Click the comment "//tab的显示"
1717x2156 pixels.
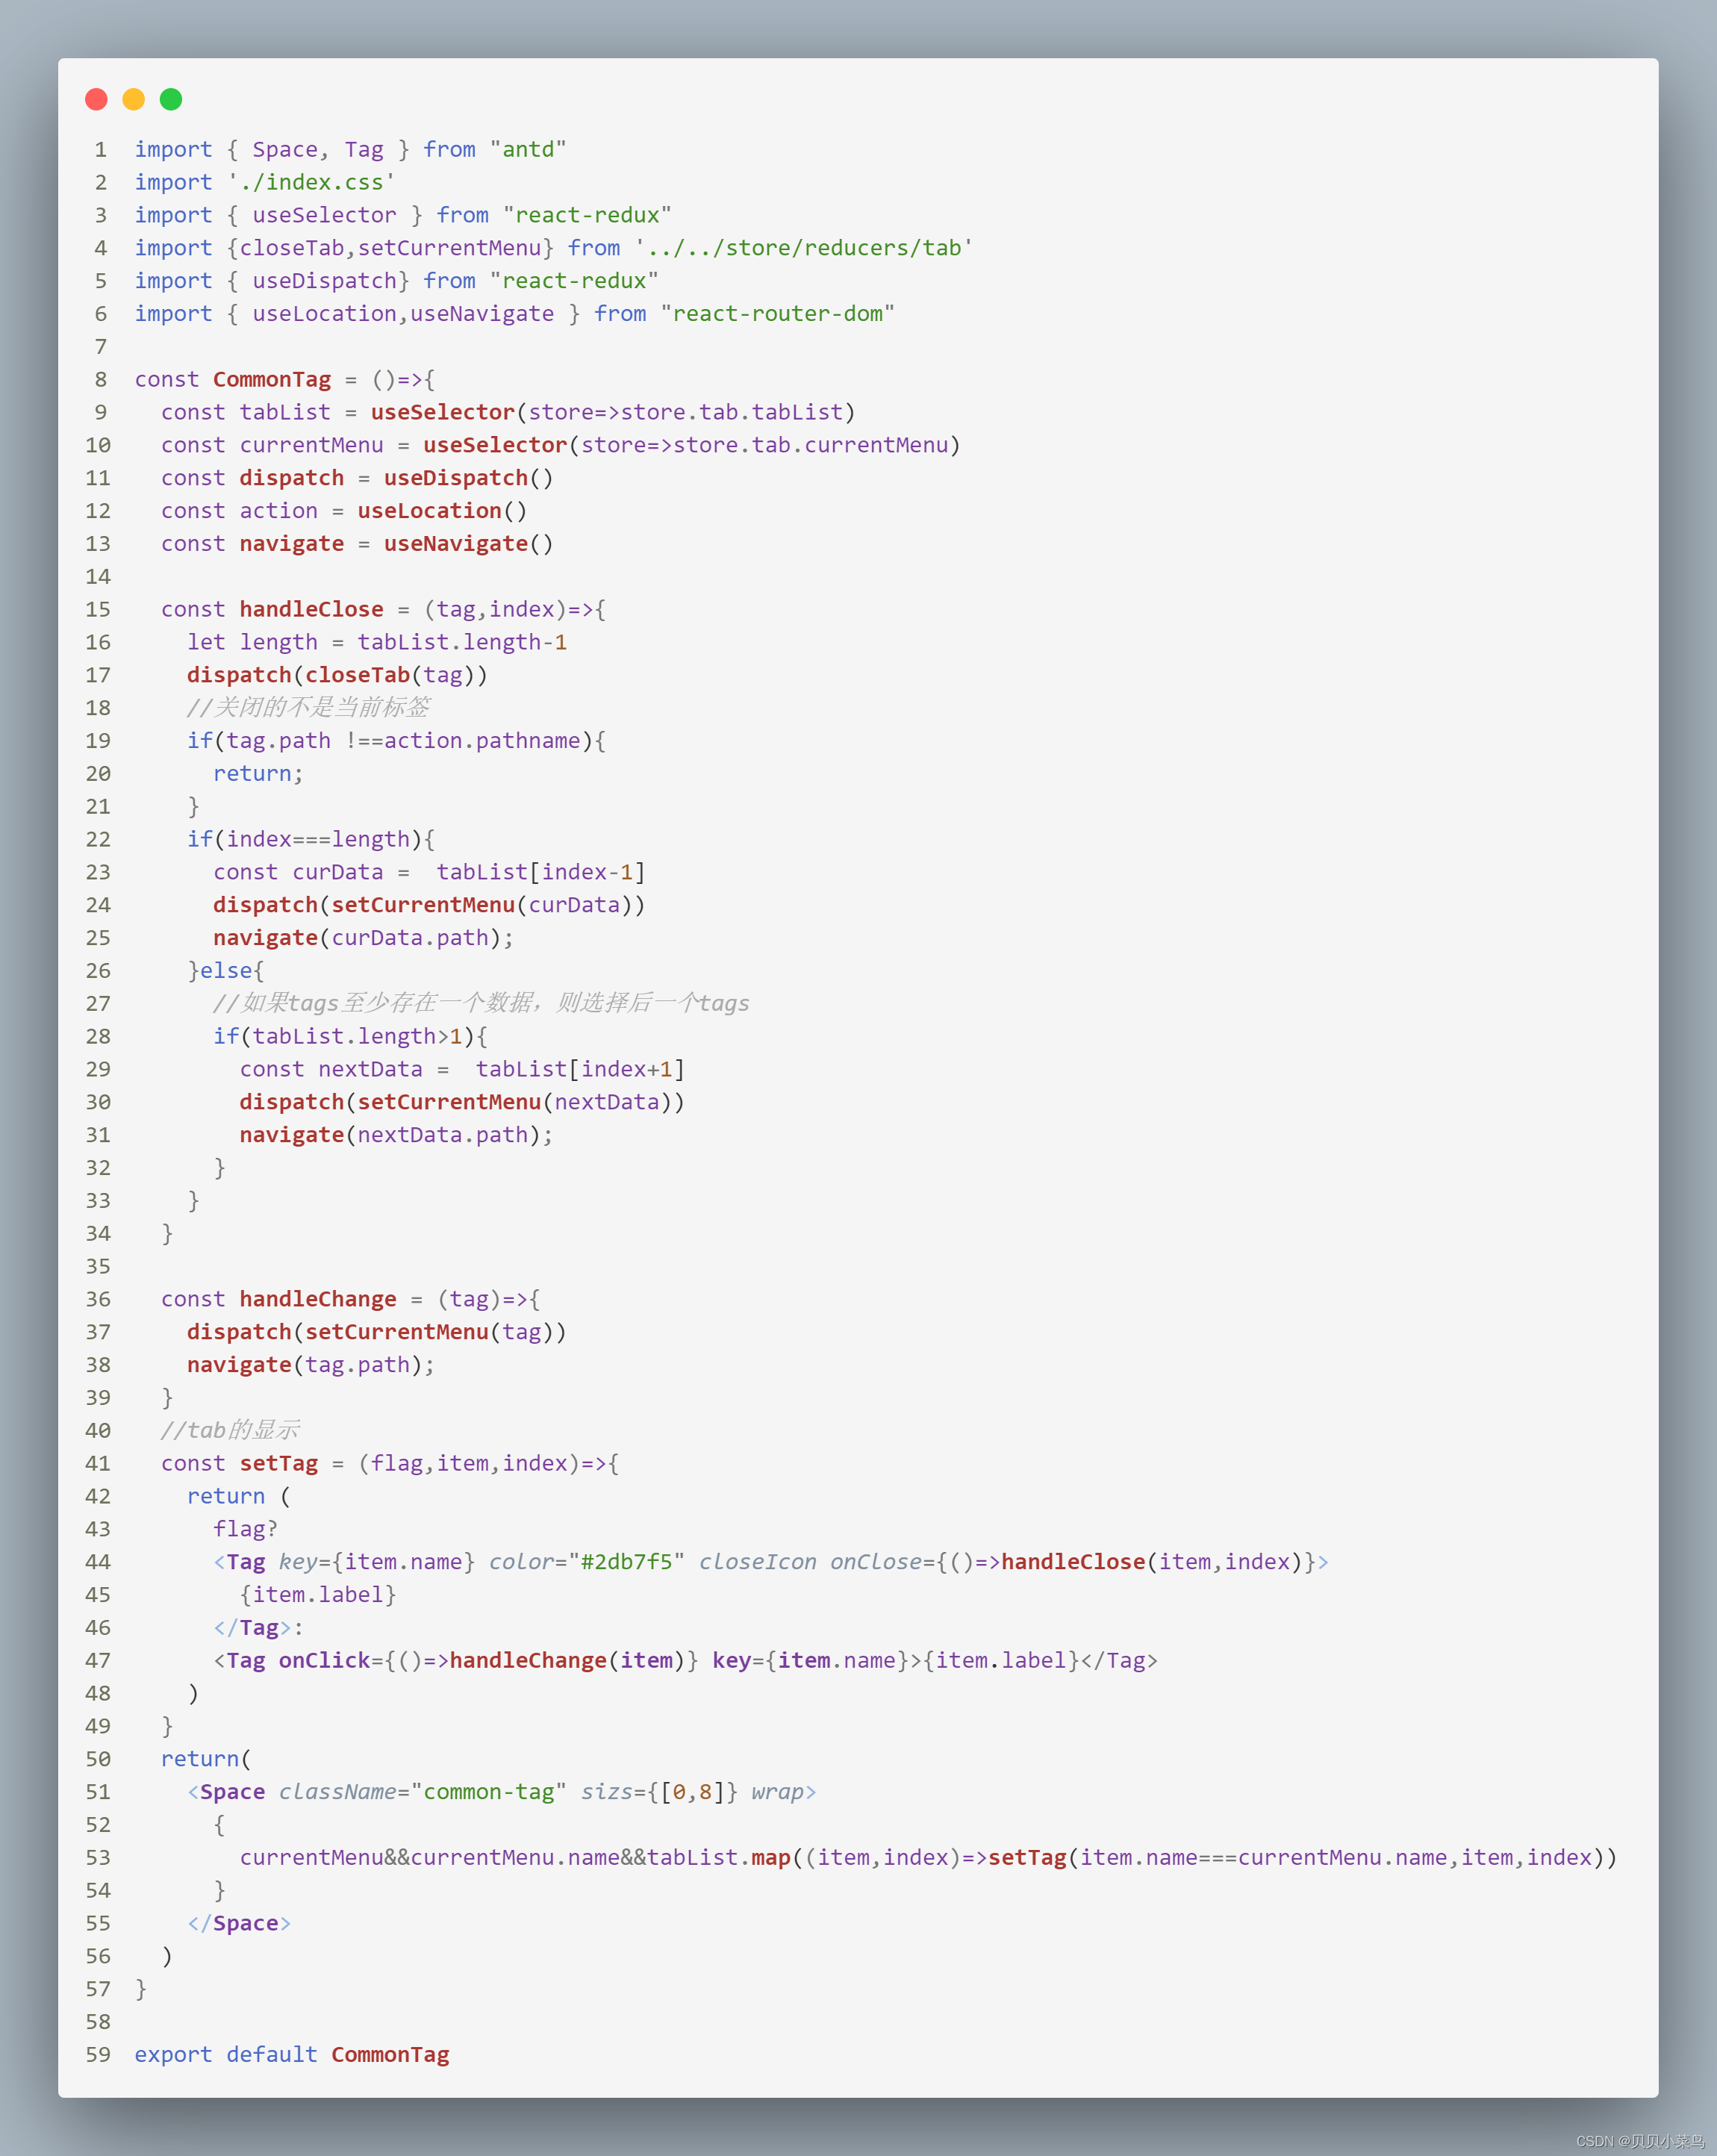(x=230, y=1430)
